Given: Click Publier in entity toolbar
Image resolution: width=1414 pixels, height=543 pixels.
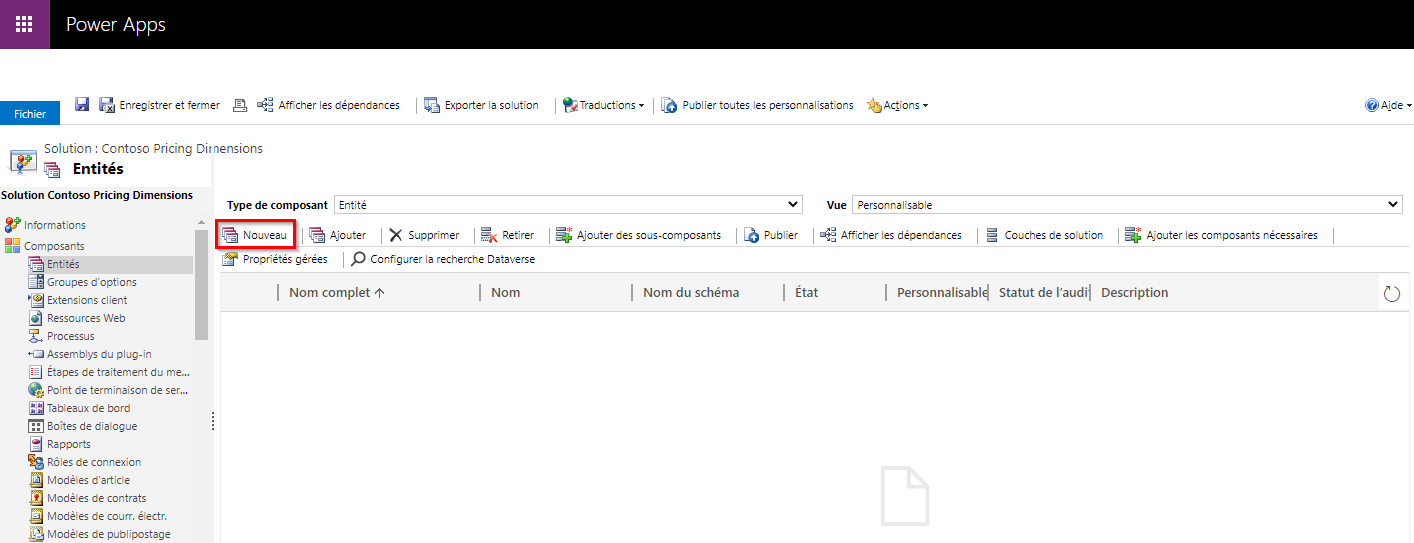Looking at the screenshot, I should 770,235.
